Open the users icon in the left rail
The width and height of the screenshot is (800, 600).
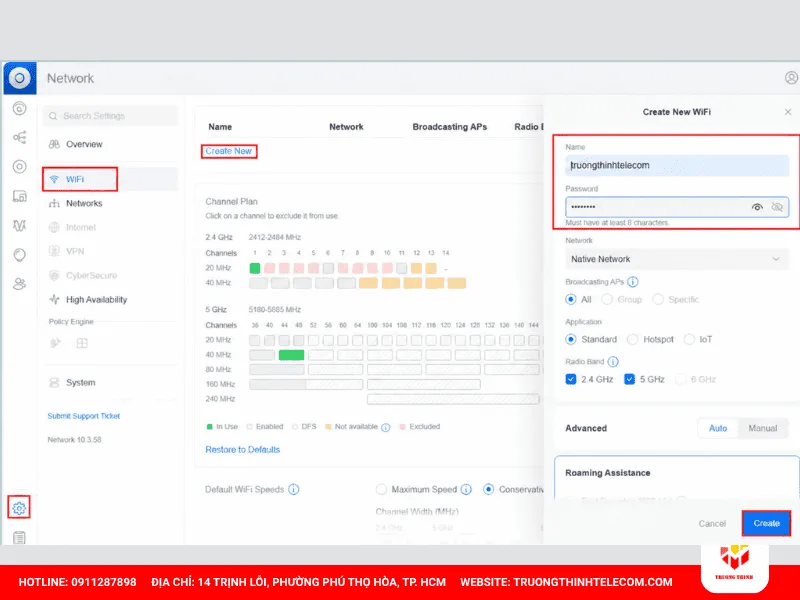point(19,284)
